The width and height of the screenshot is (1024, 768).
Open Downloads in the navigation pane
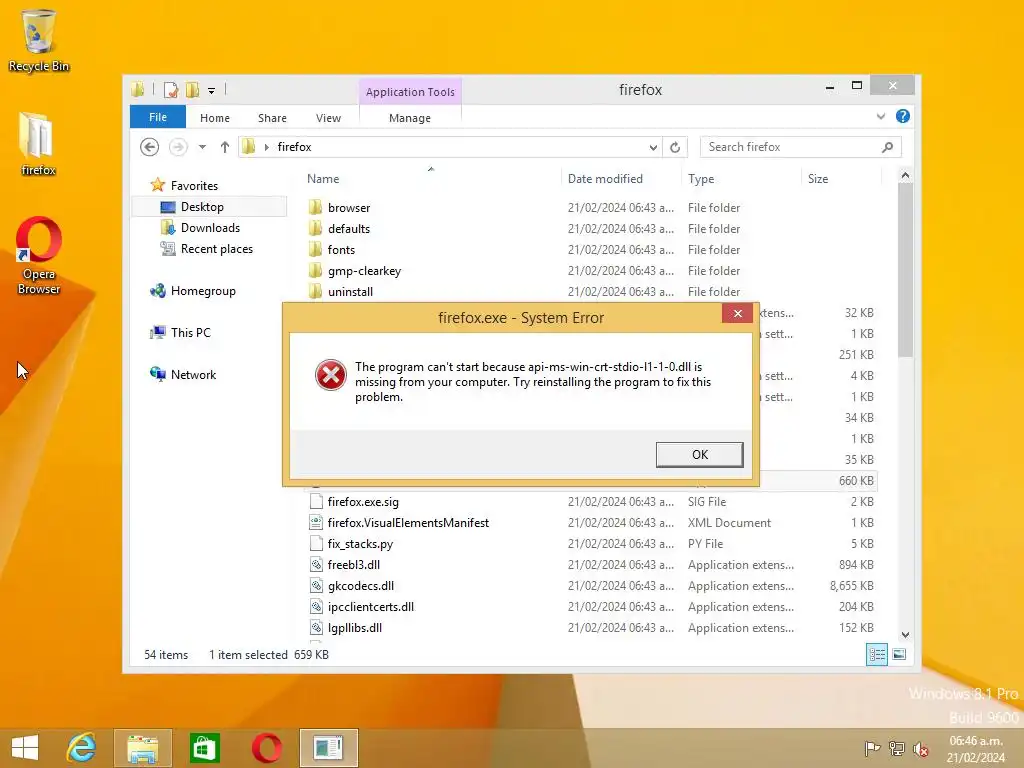tap(210, 227)
